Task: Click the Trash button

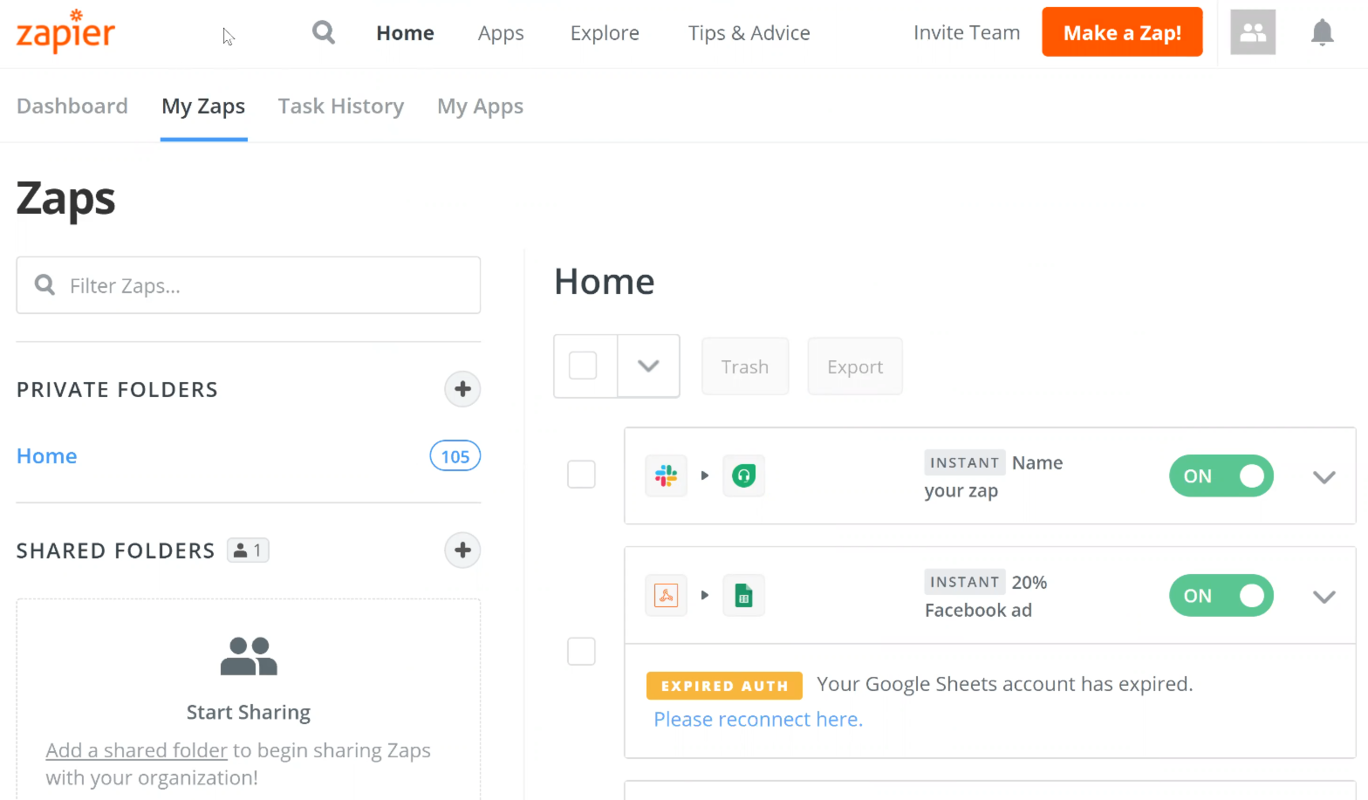Action: pos(745,366)
